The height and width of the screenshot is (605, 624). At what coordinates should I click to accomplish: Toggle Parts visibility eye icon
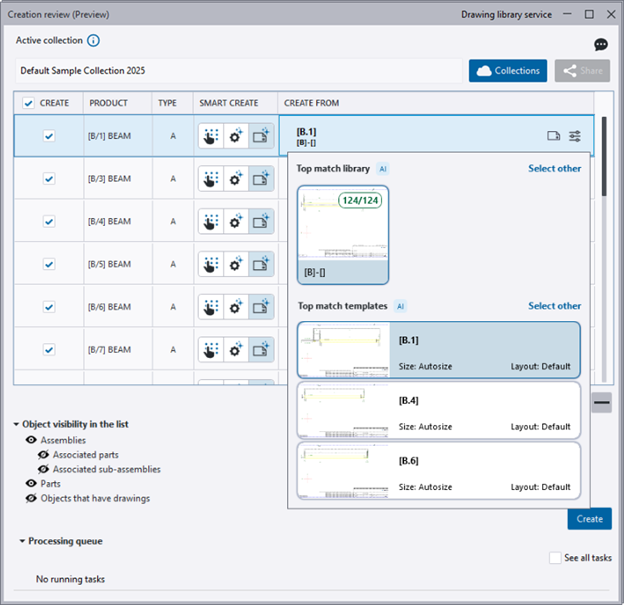tap(31, 483)
